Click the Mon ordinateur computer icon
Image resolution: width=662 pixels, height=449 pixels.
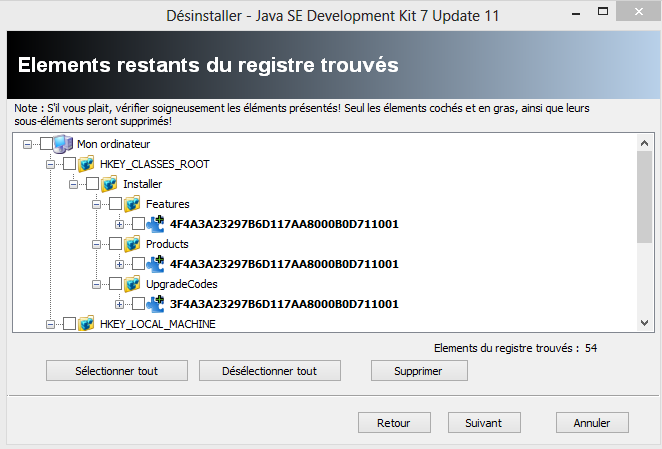[63, 144]
